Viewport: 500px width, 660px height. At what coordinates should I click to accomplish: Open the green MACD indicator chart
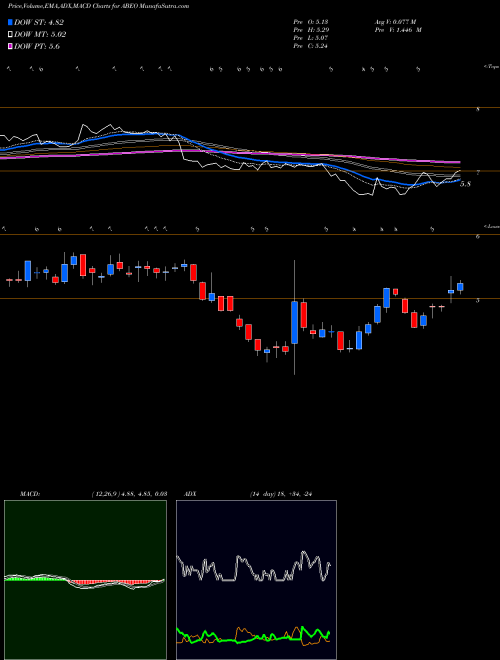coord(85,580)
